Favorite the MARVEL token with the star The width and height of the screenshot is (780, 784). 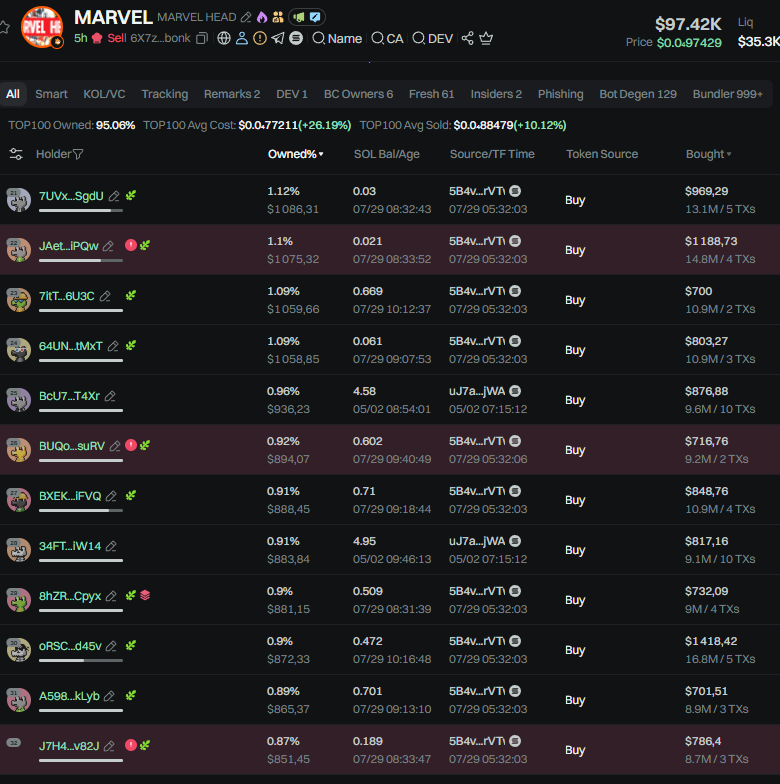(x=4, y=27)
